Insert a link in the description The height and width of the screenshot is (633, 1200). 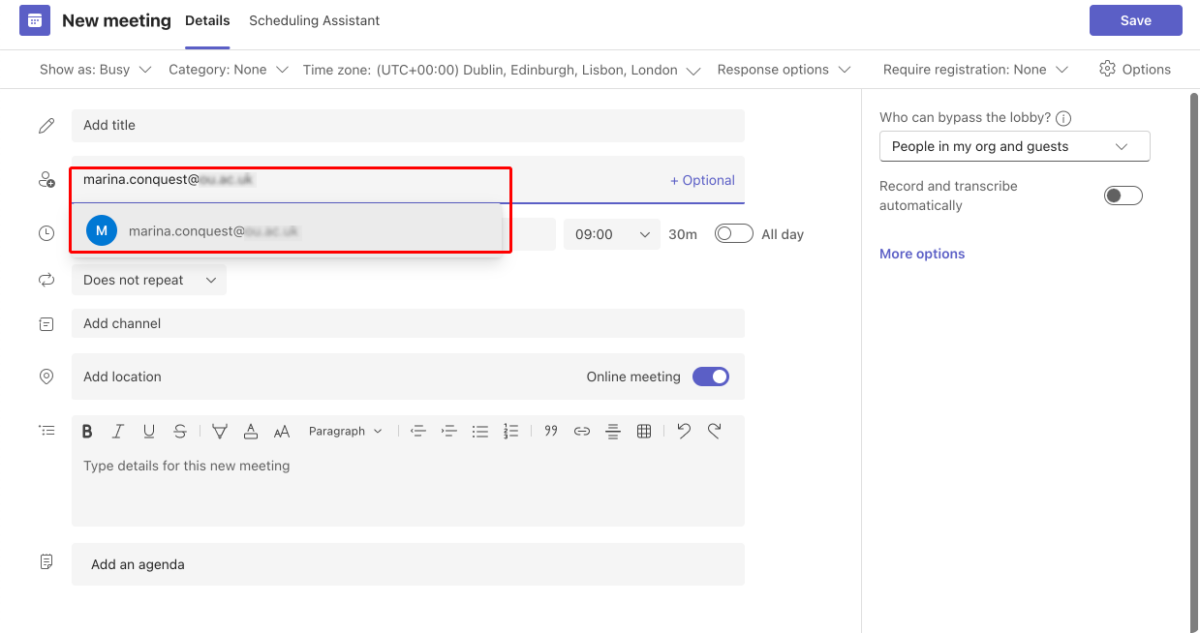[x=581, y=430]
